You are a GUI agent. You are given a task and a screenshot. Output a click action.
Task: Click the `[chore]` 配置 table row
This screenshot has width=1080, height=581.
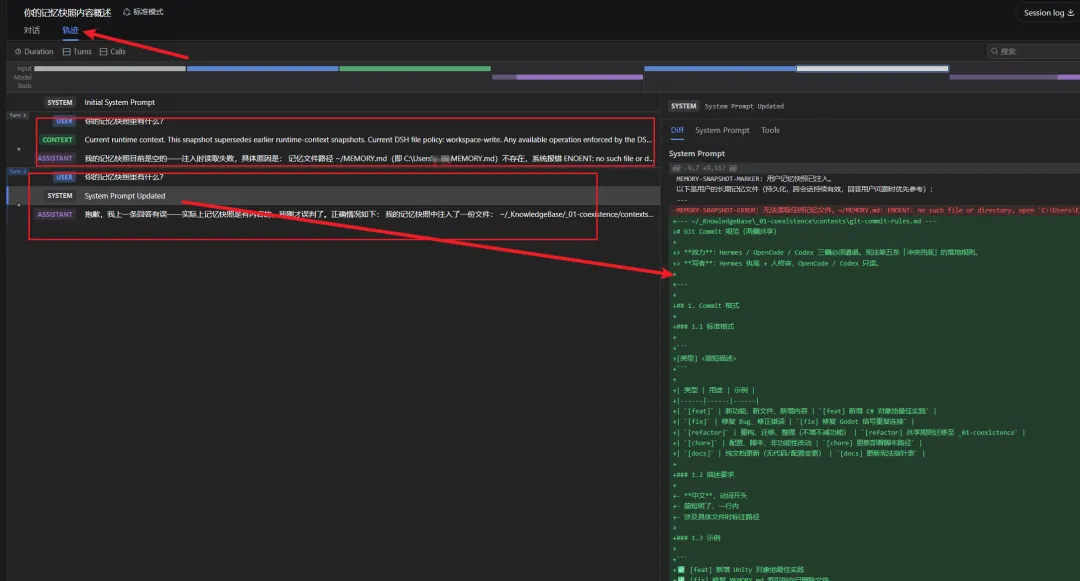(796, 443)
